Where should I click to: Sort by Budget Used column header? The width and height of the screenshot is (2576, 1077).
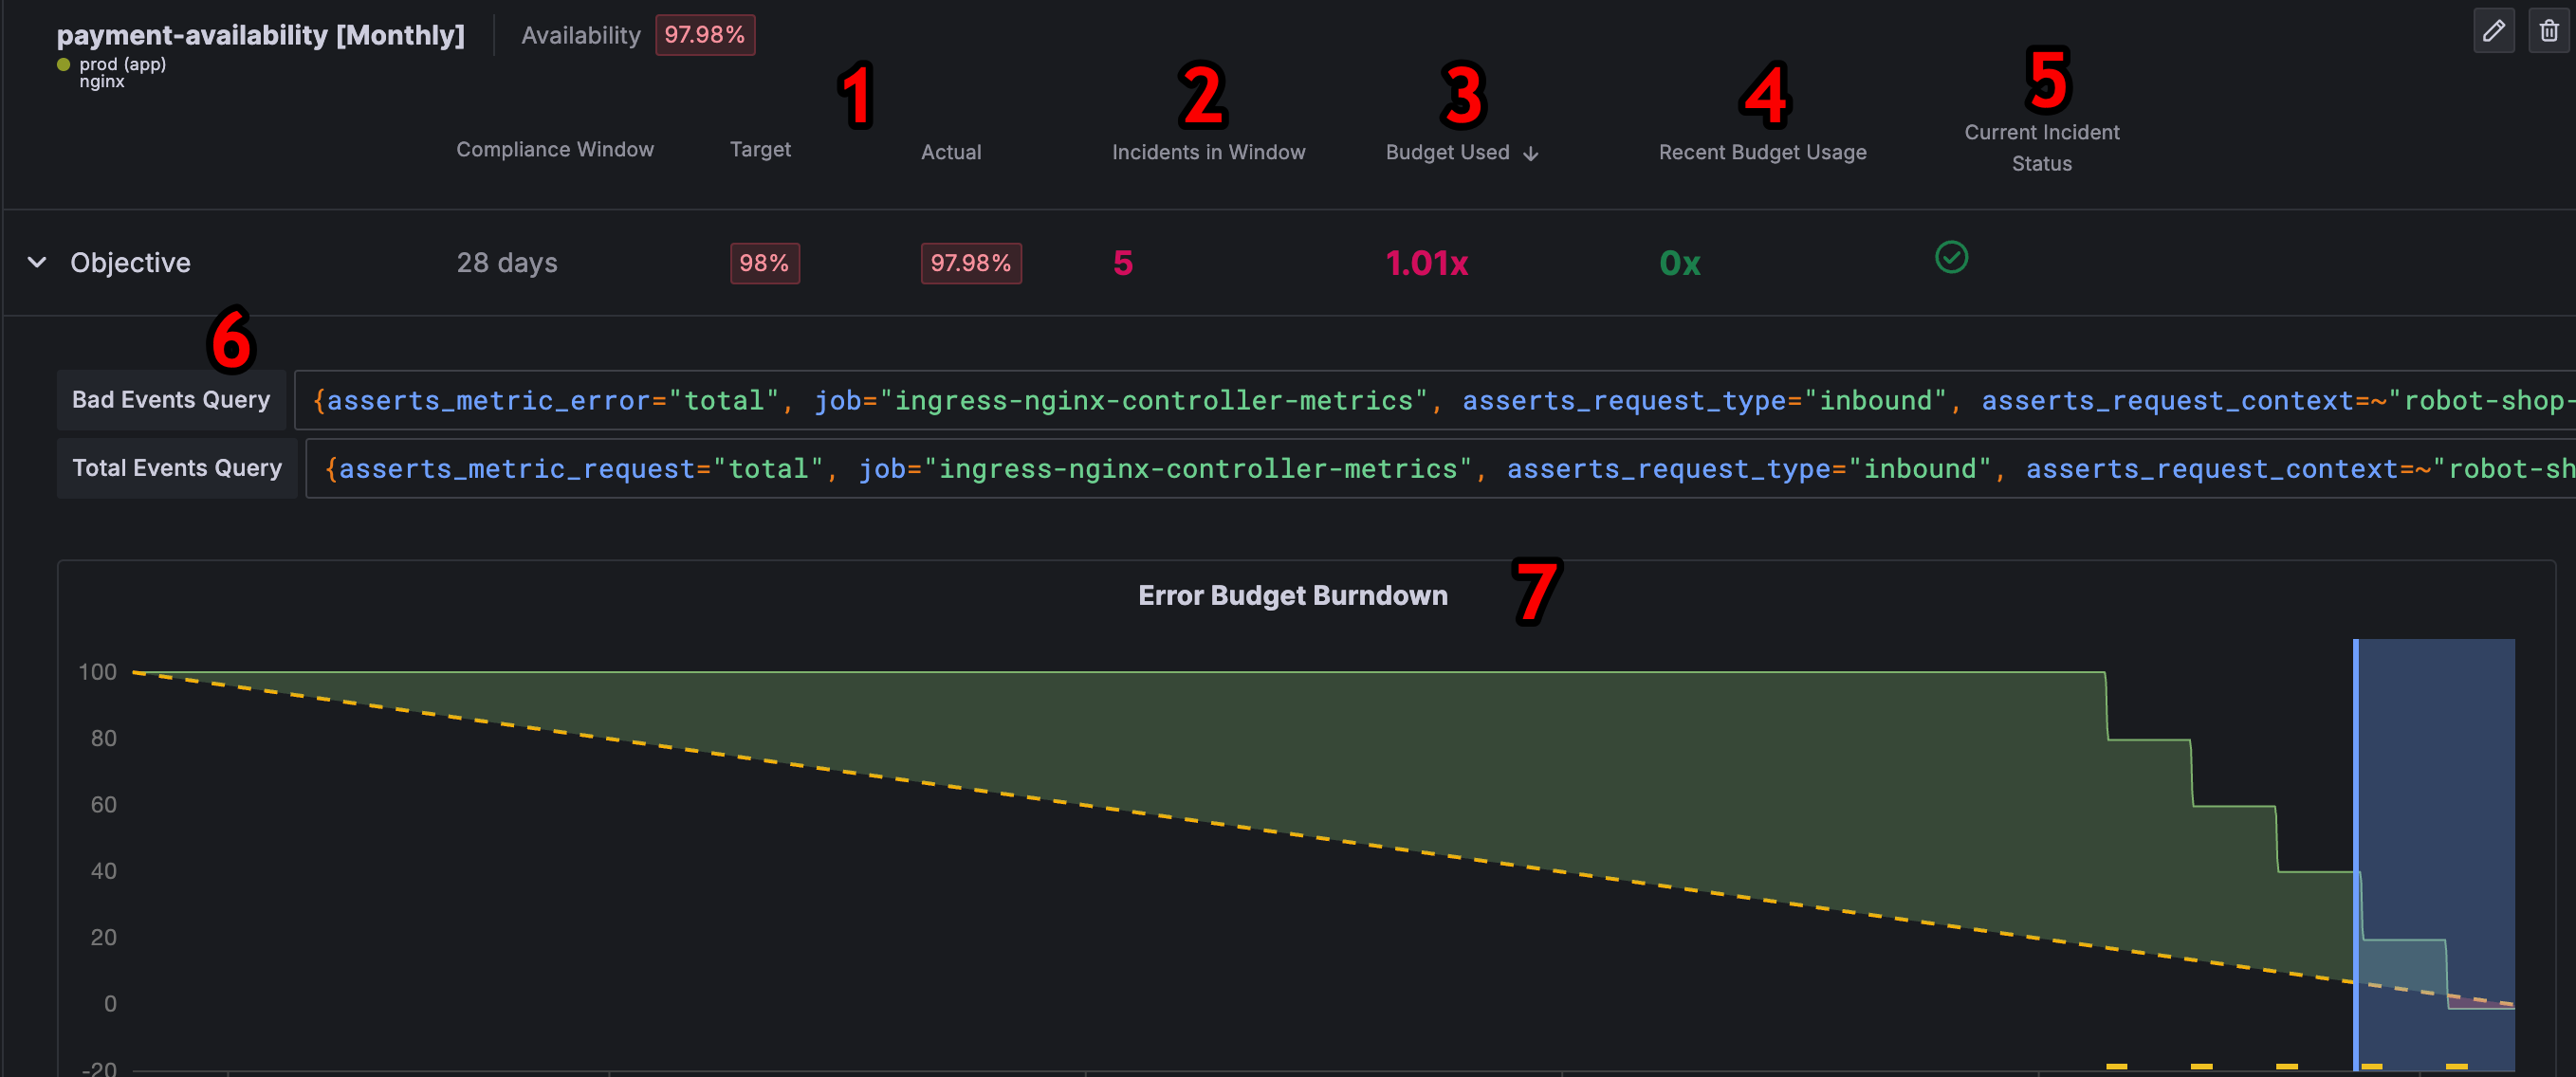click(x=1447, y=152)
